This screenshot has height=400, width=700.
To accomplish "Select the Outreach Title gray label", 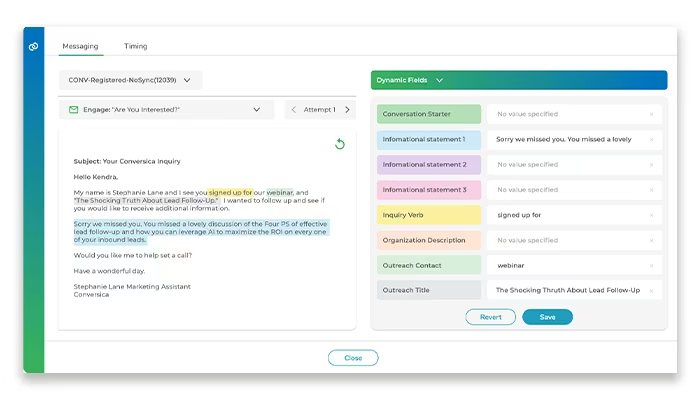I will tap(429, 290).
